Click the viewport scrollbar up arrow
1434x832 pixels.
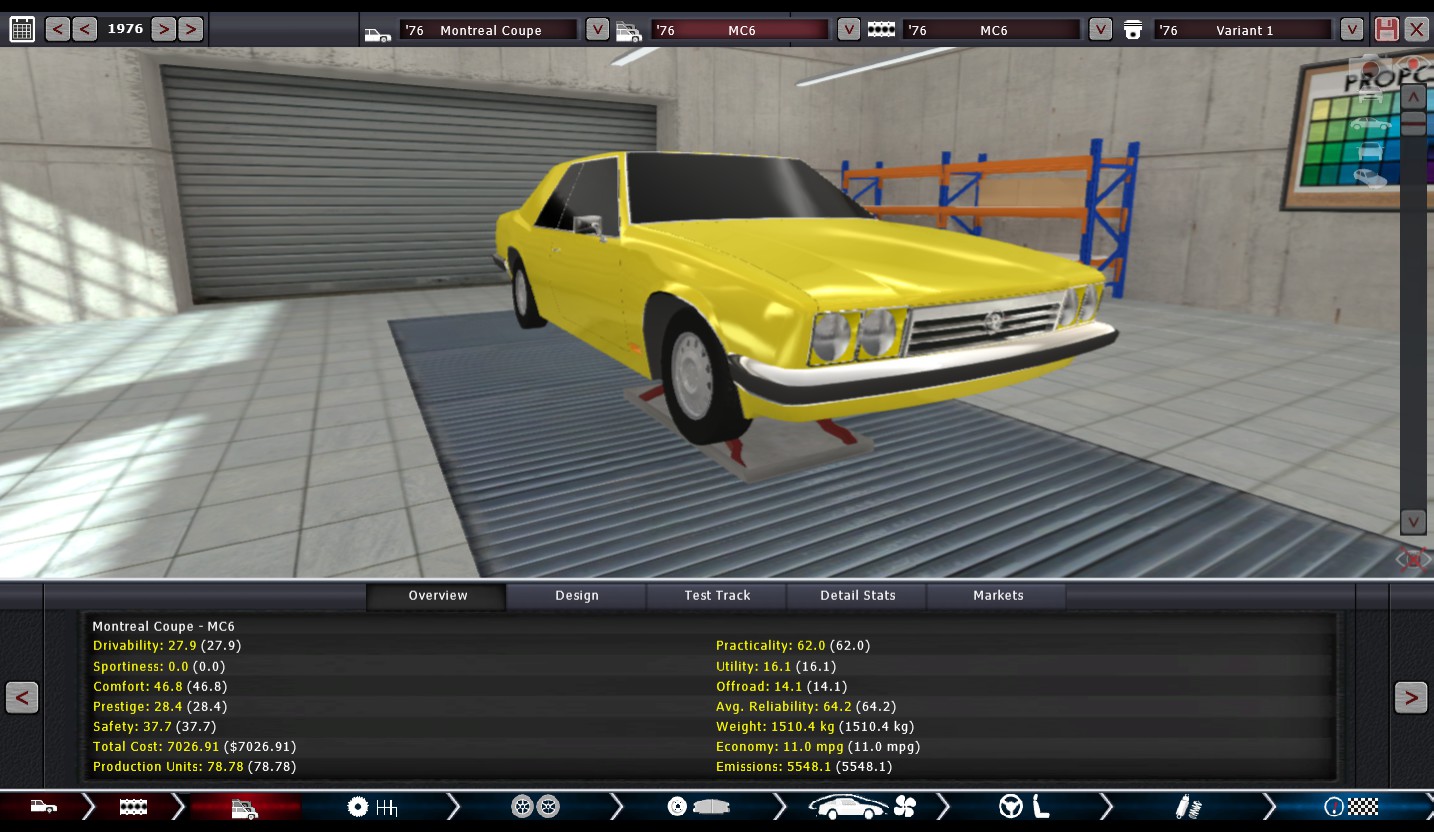(x=1413, y=97)
